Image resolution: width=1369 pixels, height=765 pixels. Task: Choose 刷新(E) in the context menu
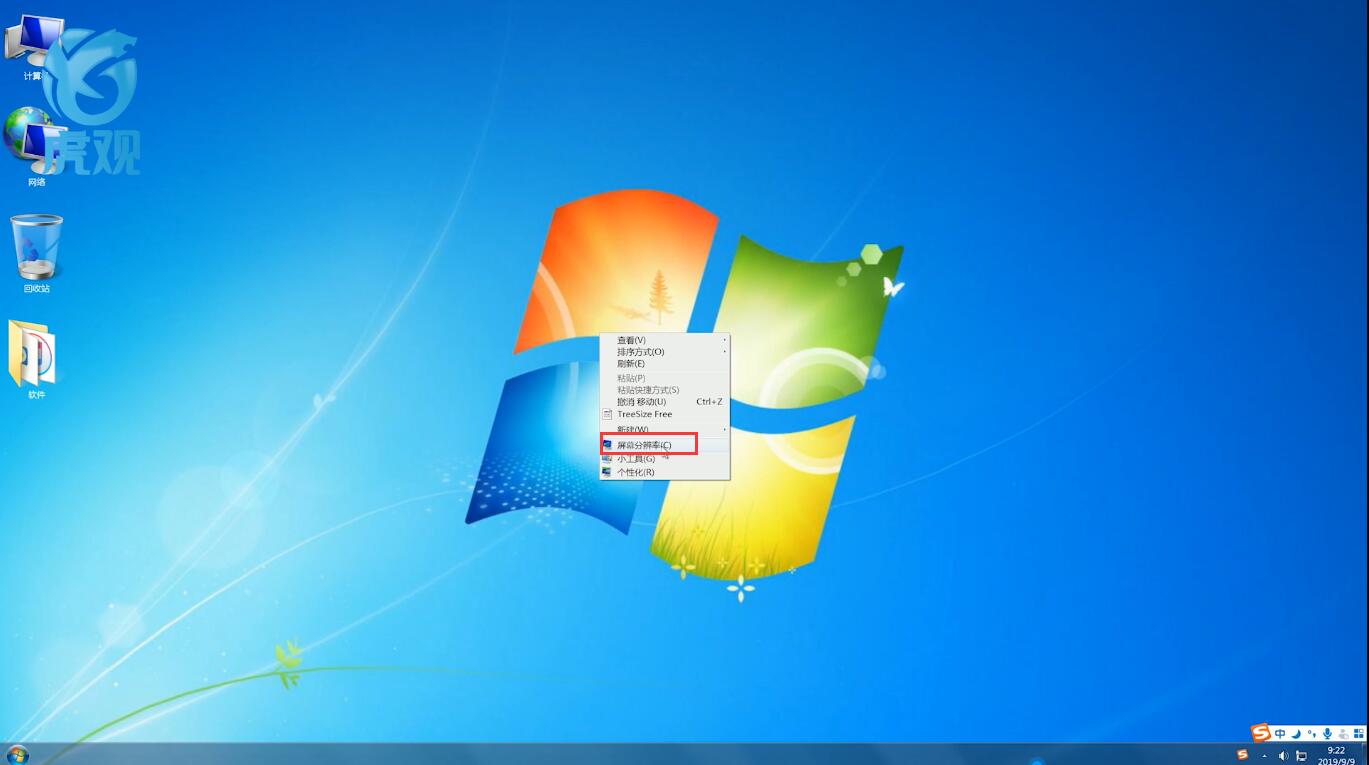tap(664, 364)
